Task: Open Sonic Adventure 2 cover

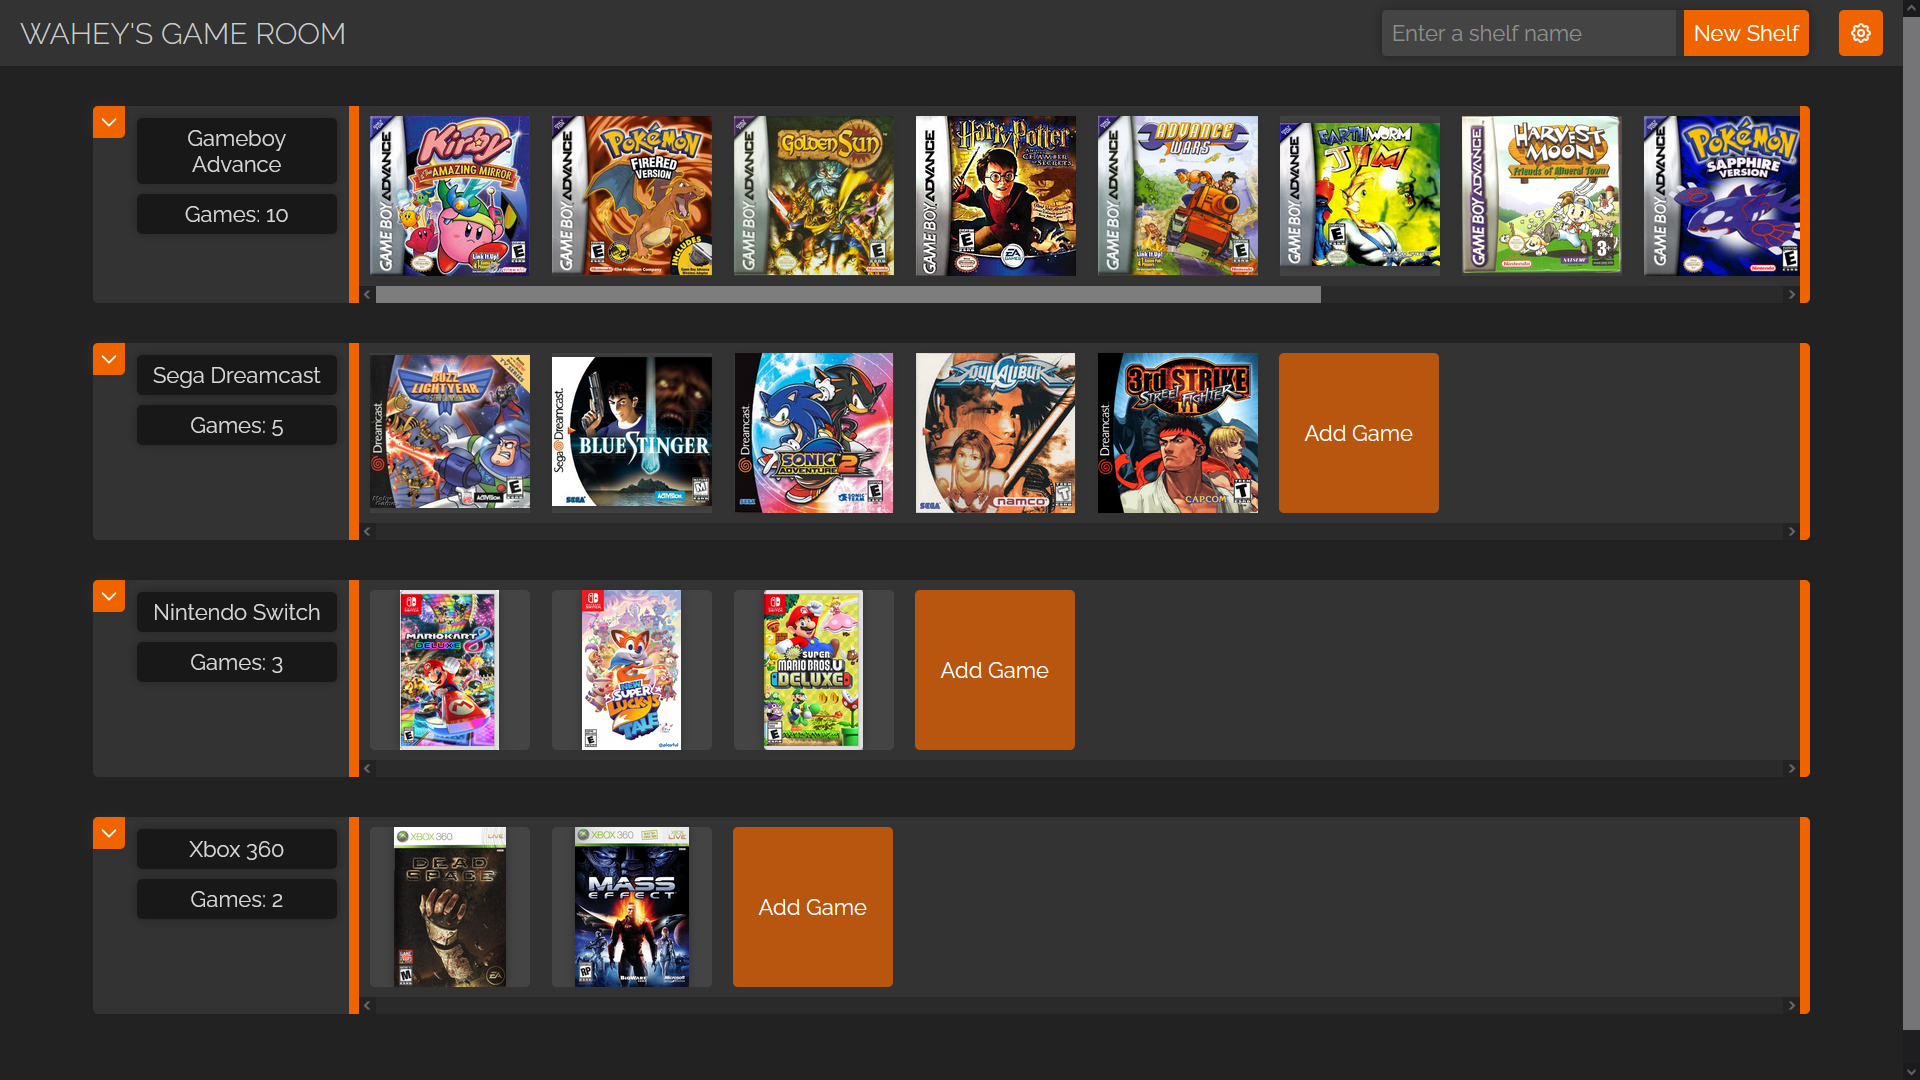Action: click(814, 433)
